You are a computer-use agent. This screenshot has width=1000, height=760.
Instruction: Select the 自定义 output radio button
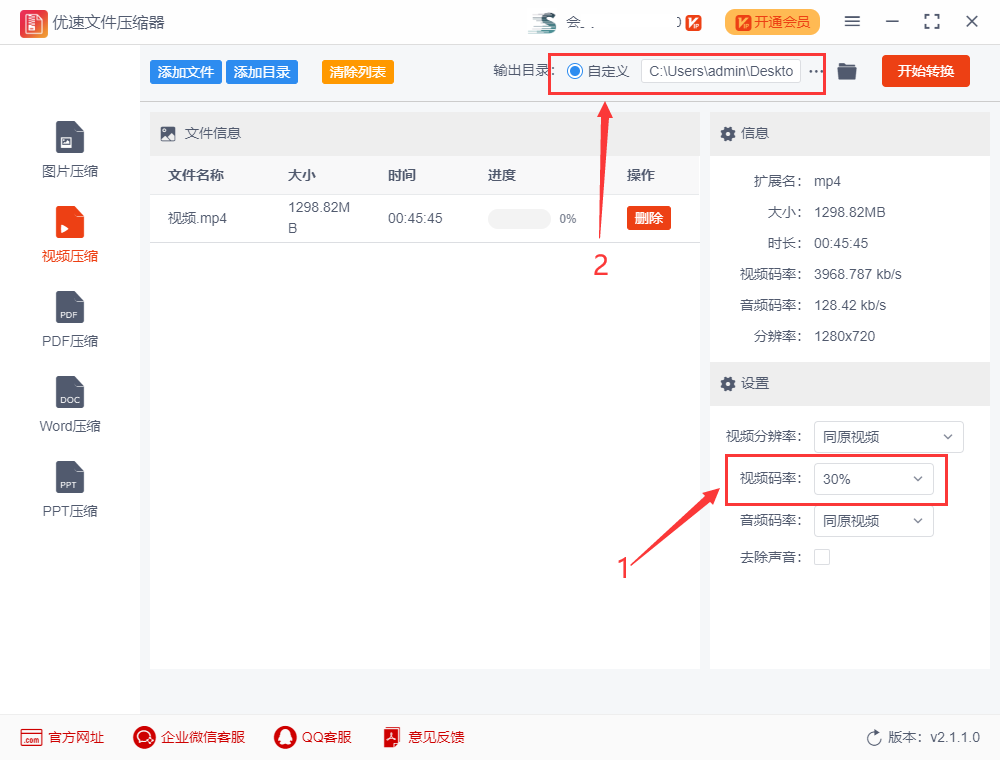click(575, 71)
